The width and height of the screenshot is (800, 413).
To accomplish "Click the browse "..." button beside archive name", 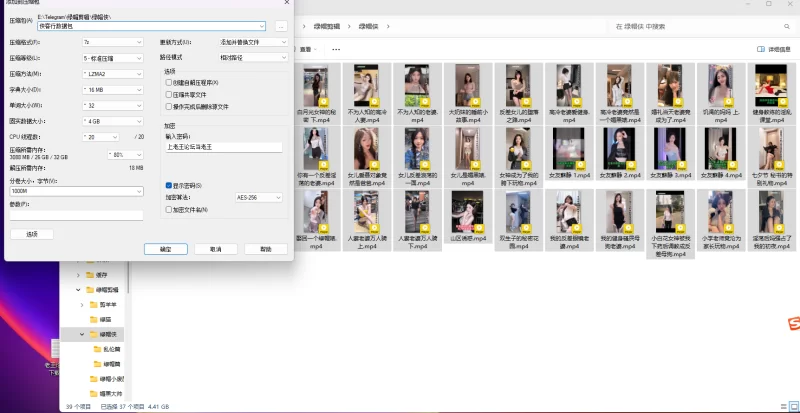I will (x=281, y=26).
